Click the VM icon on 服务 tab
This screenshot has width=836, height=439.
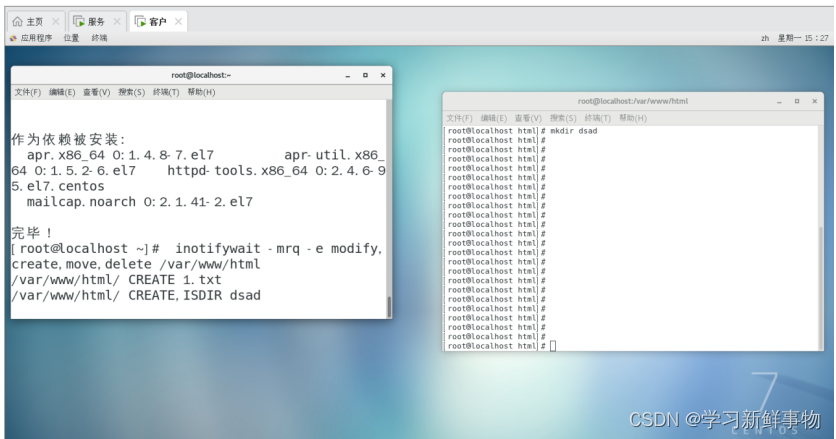79,21
